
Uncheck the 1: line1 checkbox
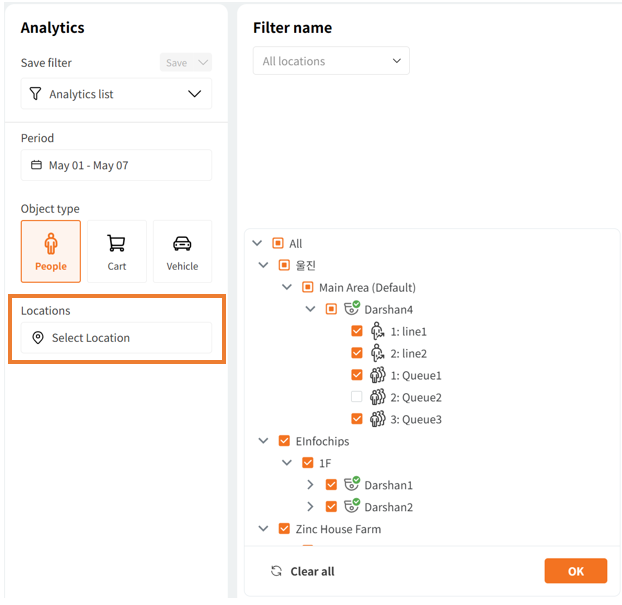coord(357,331)
